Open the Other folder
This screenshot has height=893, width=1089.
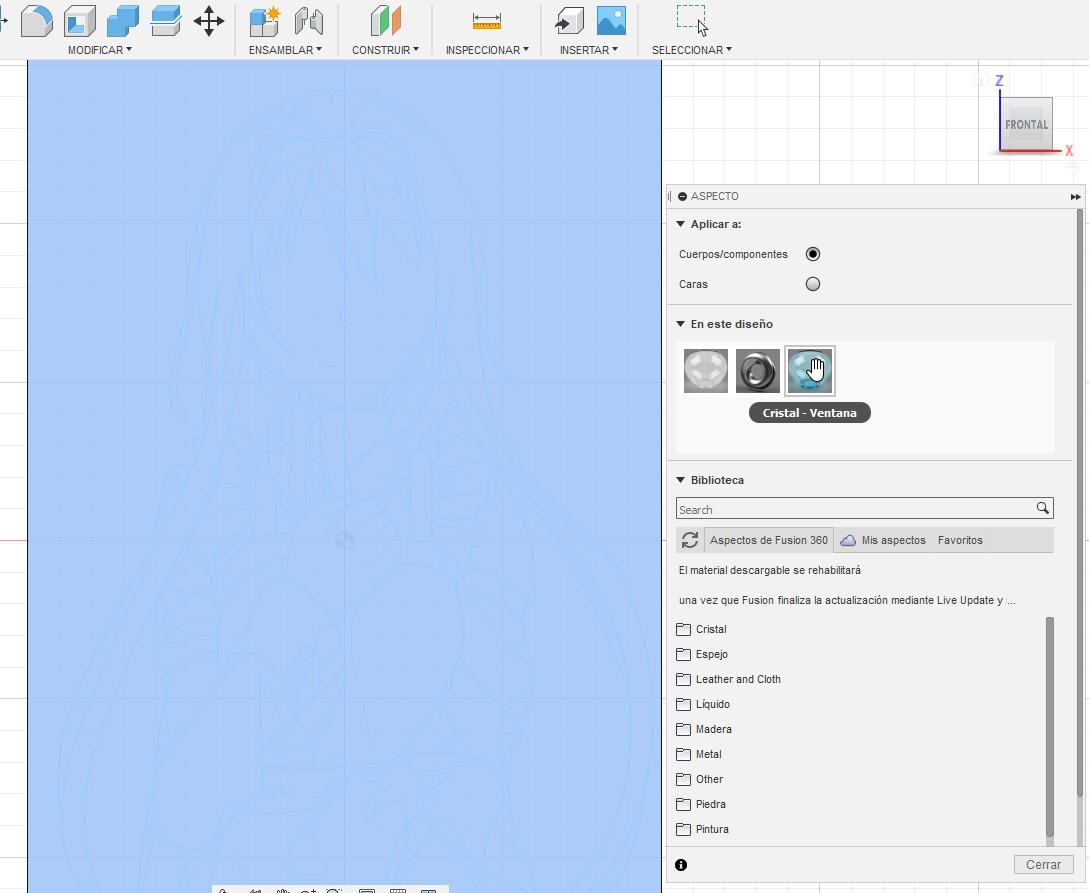699,779
